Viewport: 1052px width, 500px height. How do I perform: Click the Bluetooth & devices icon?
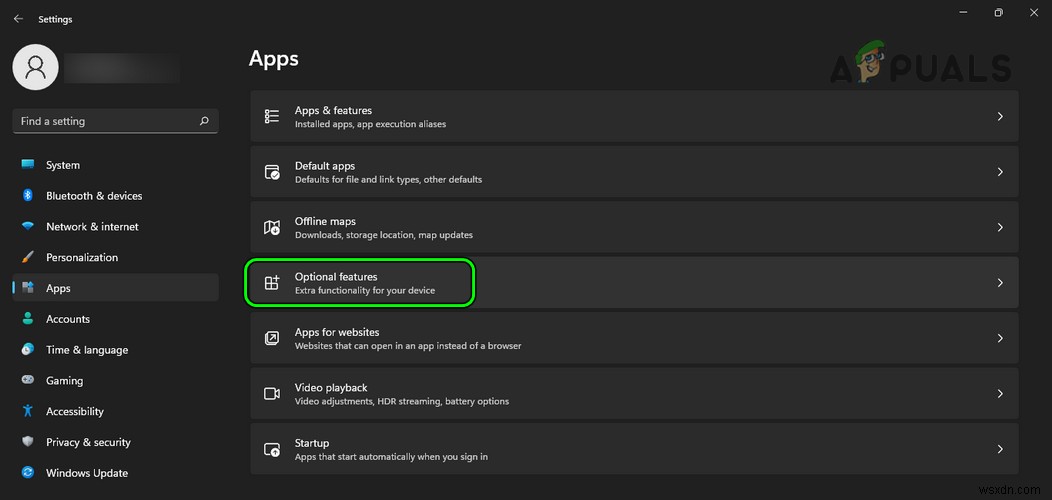click(x=28, y=196)
